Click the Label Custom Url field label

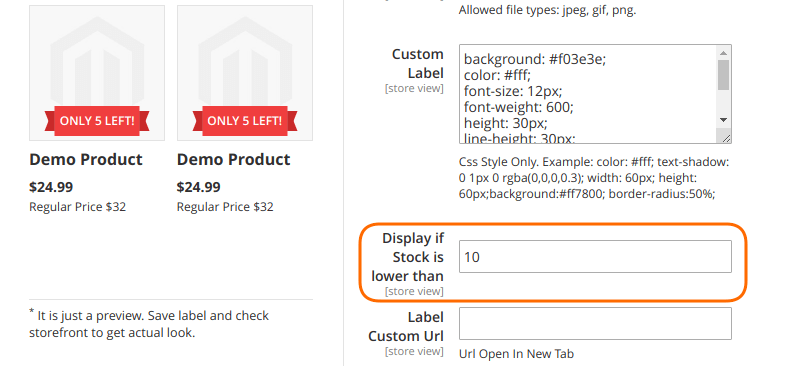coord(406,327)
